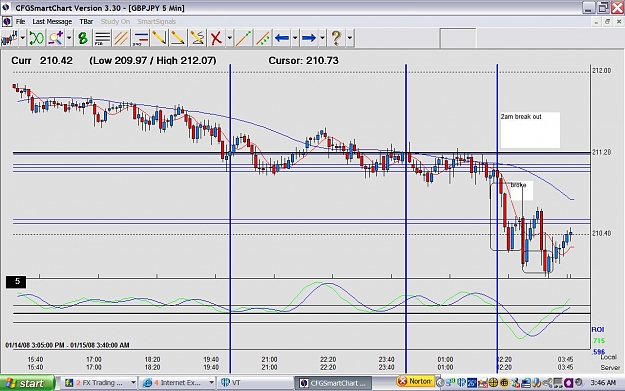Click the greyed SmartSignals menu
This screenshot has width=625, height=391.
[157, 22]
